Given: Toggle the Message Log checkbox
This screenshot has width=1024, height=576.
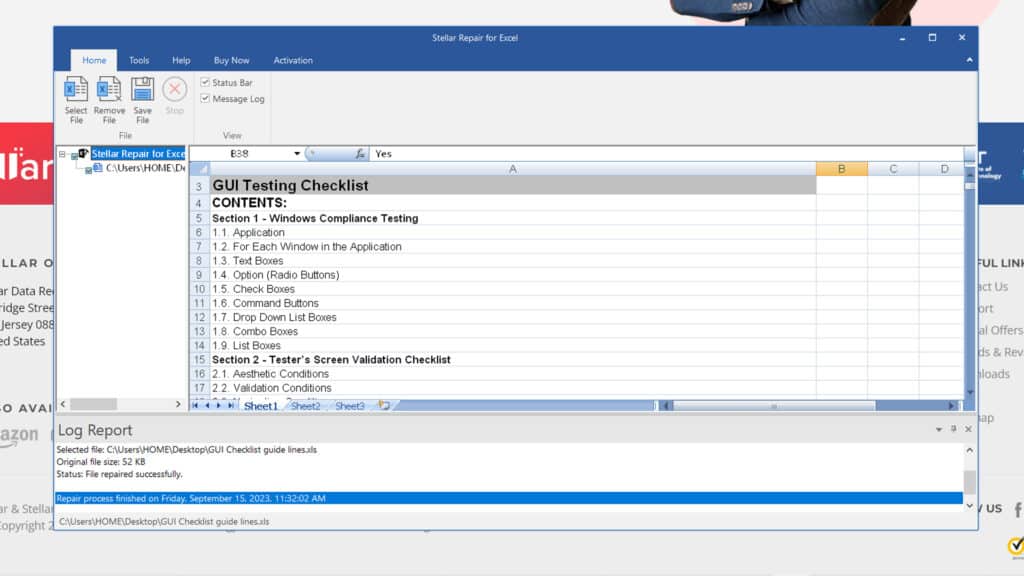Looking at the screenshot, I should 205,99.
